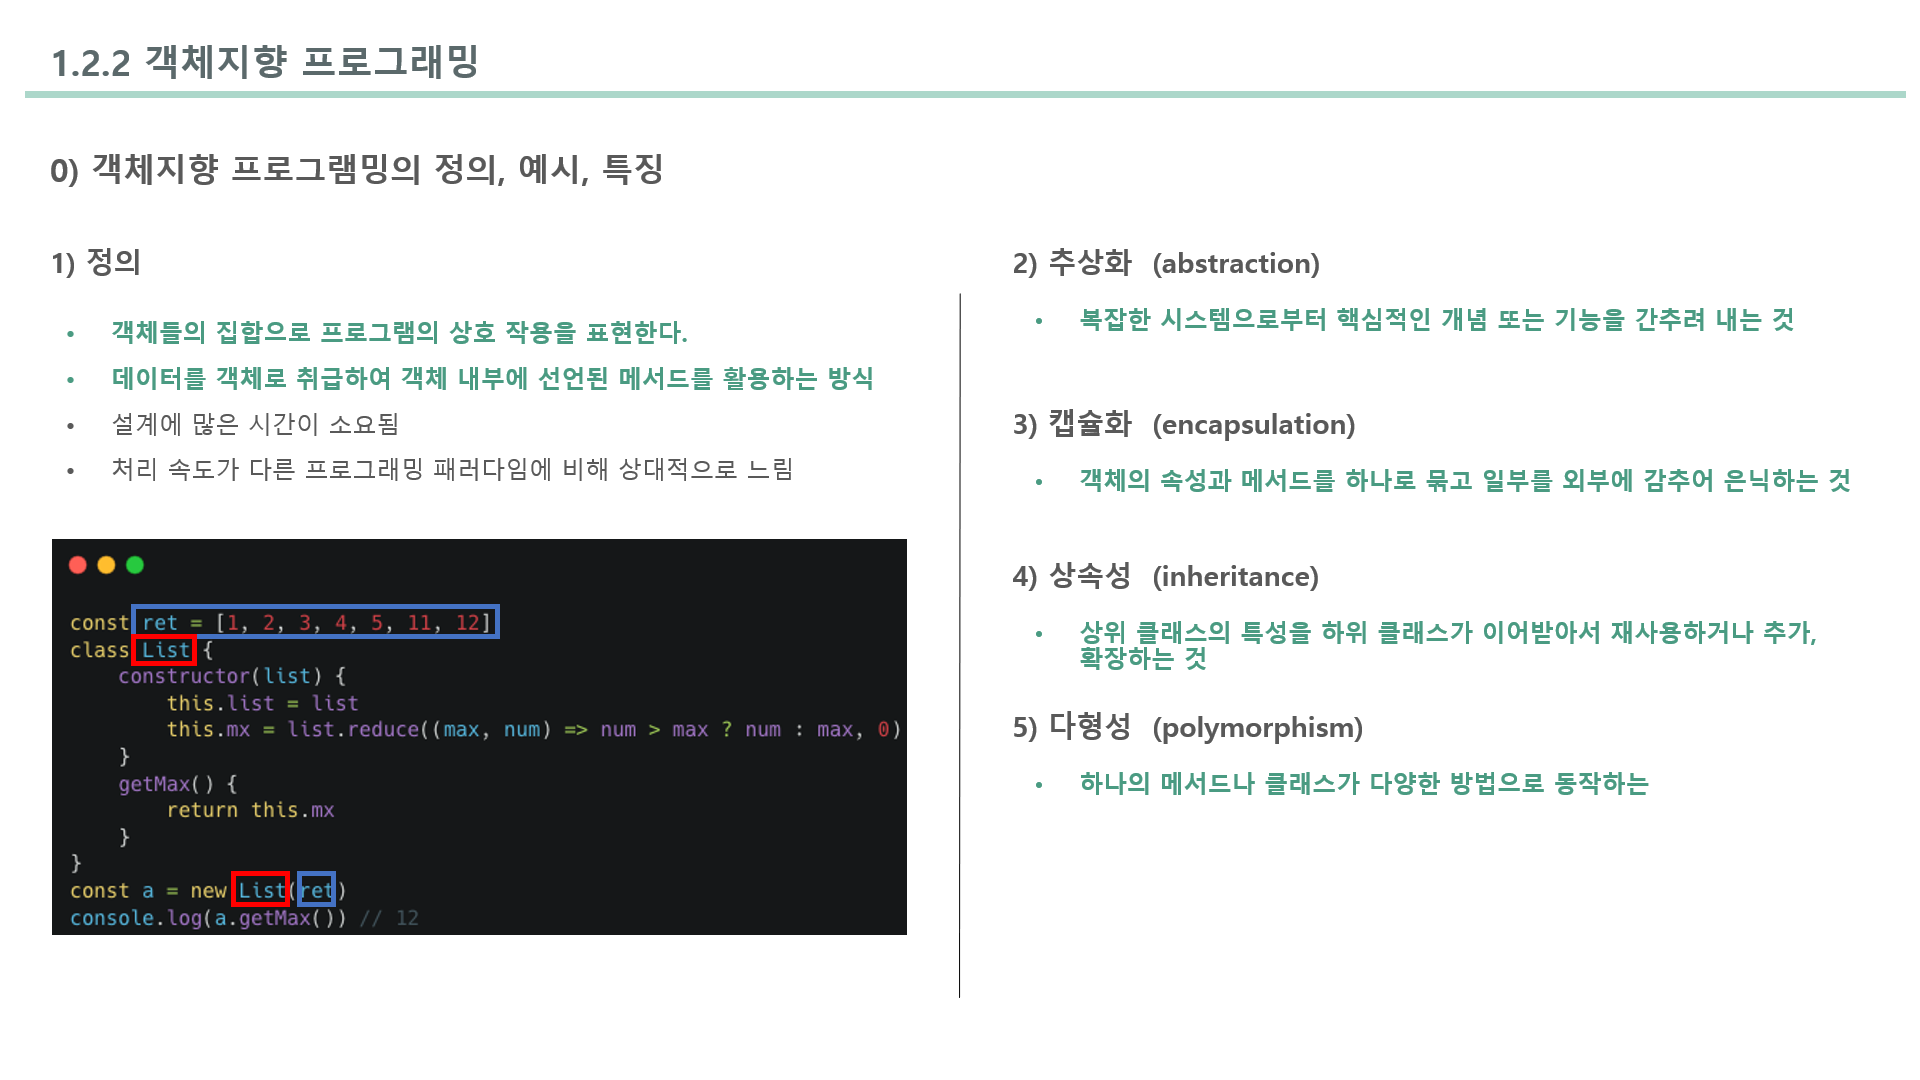Click the red-boxed List in new List(ret)

point(260,890)
